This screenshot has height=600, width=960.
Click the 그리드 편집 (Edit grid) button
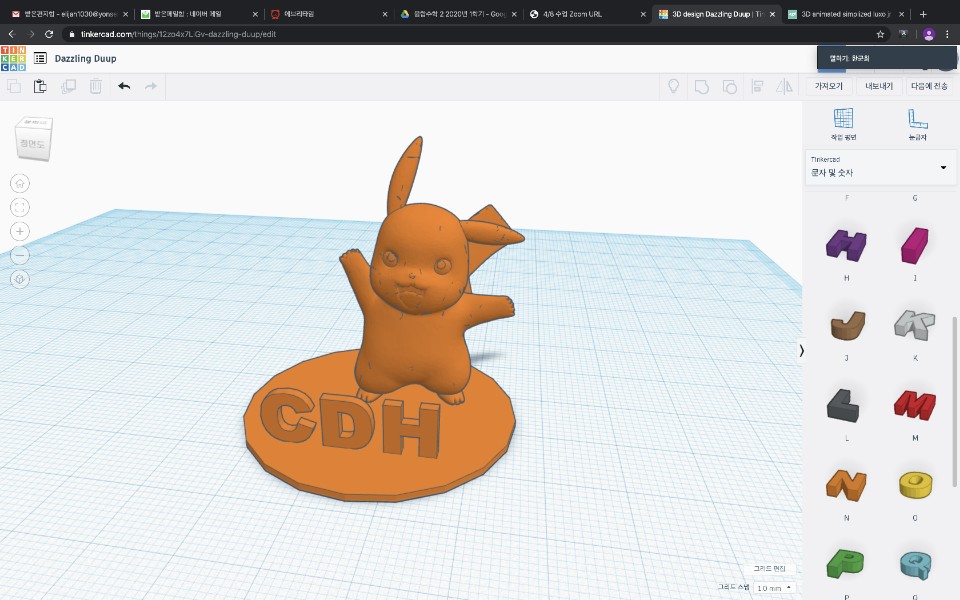click(x=770, y=569)
